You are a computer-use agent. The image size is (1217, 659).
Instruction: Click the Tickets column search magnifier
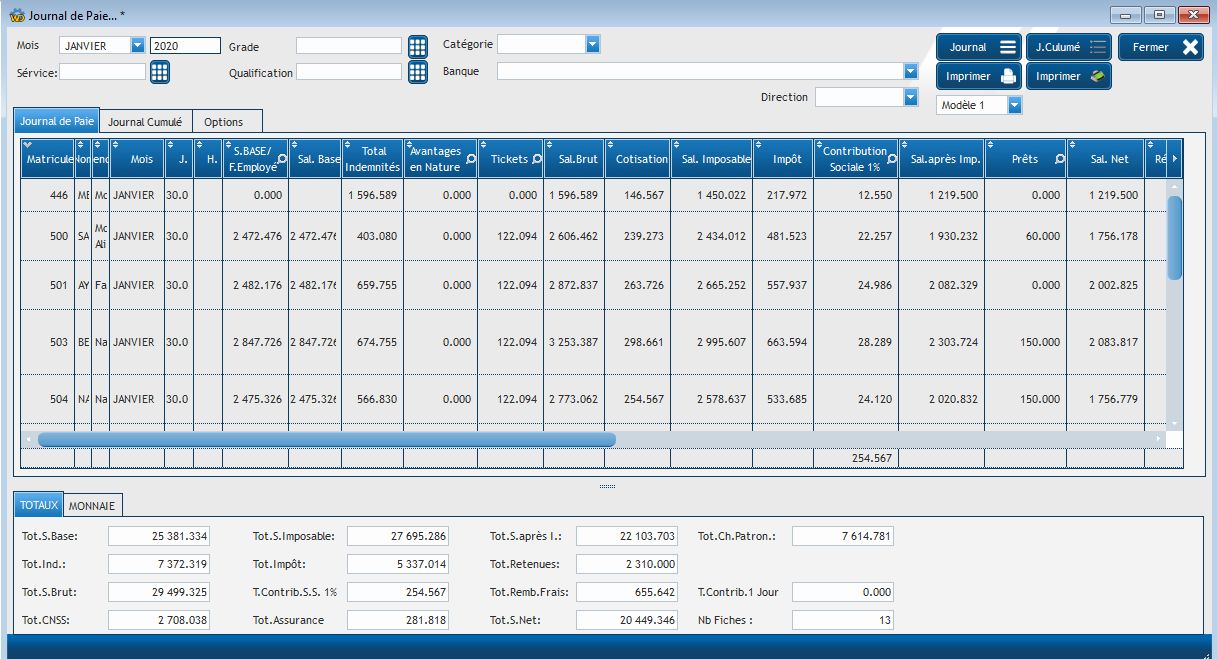click(537, 160)
